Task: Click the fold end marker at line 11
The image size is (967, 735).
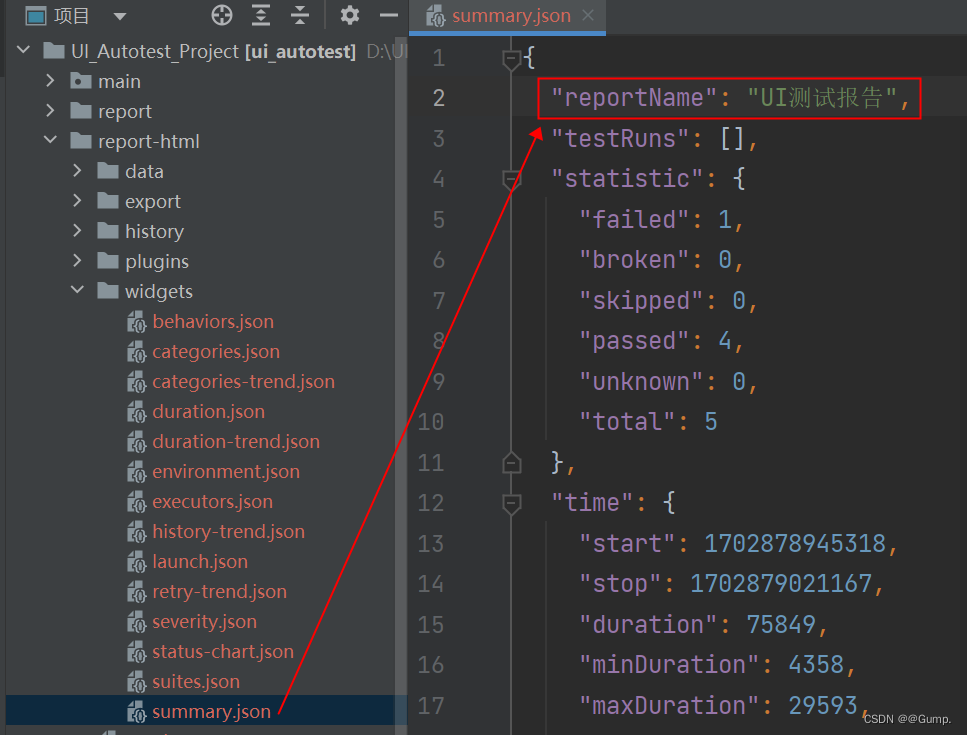Action: pyautogui.click(x=511, y=462)
